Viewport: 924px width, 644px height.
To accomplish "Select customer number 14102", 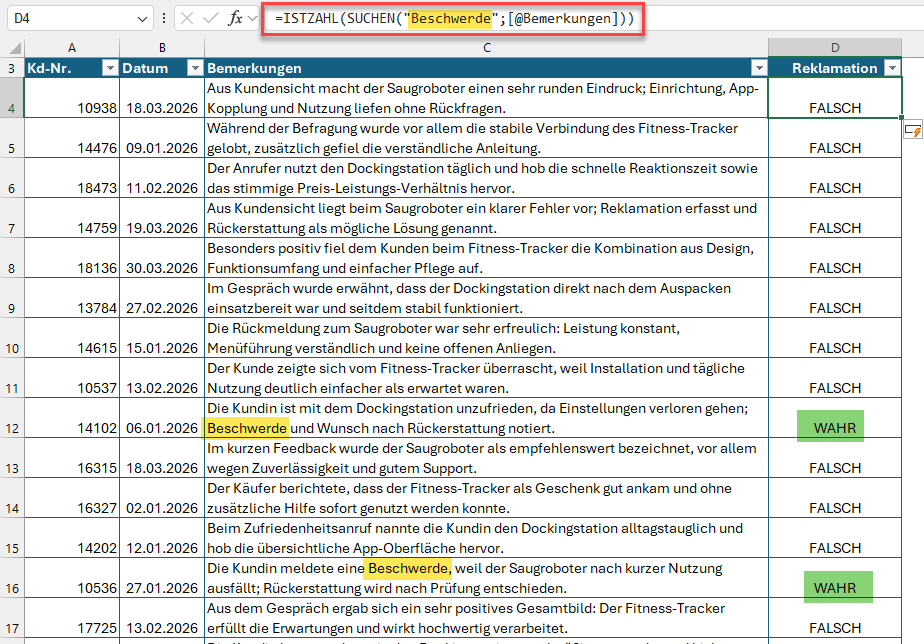I will [x=72, y=418].
